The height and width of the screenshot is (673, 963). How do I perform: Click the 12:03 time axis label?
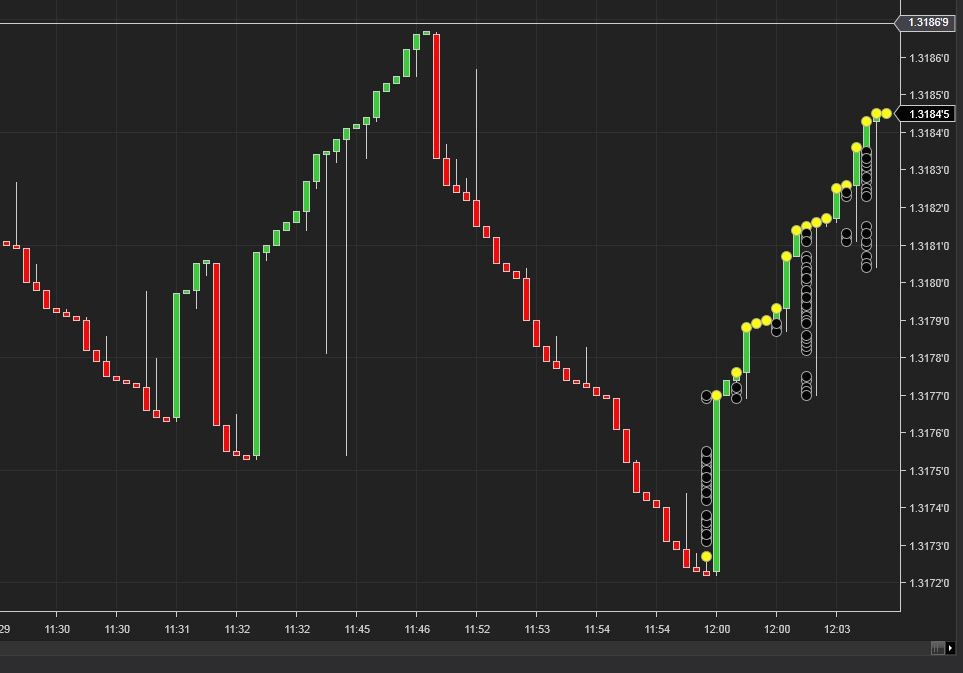click(837, 629)
